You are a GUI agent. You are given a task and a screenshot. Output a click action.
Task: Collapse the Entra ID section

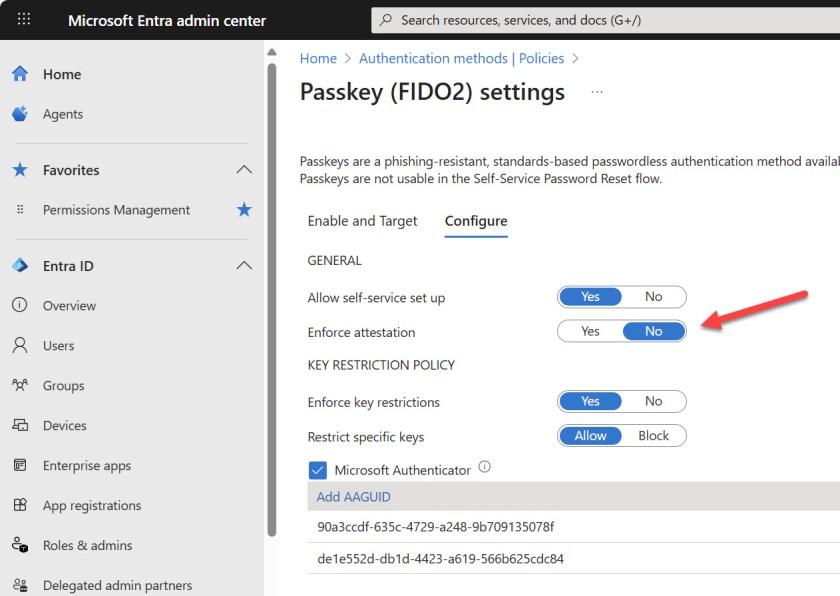click(245, 266)
